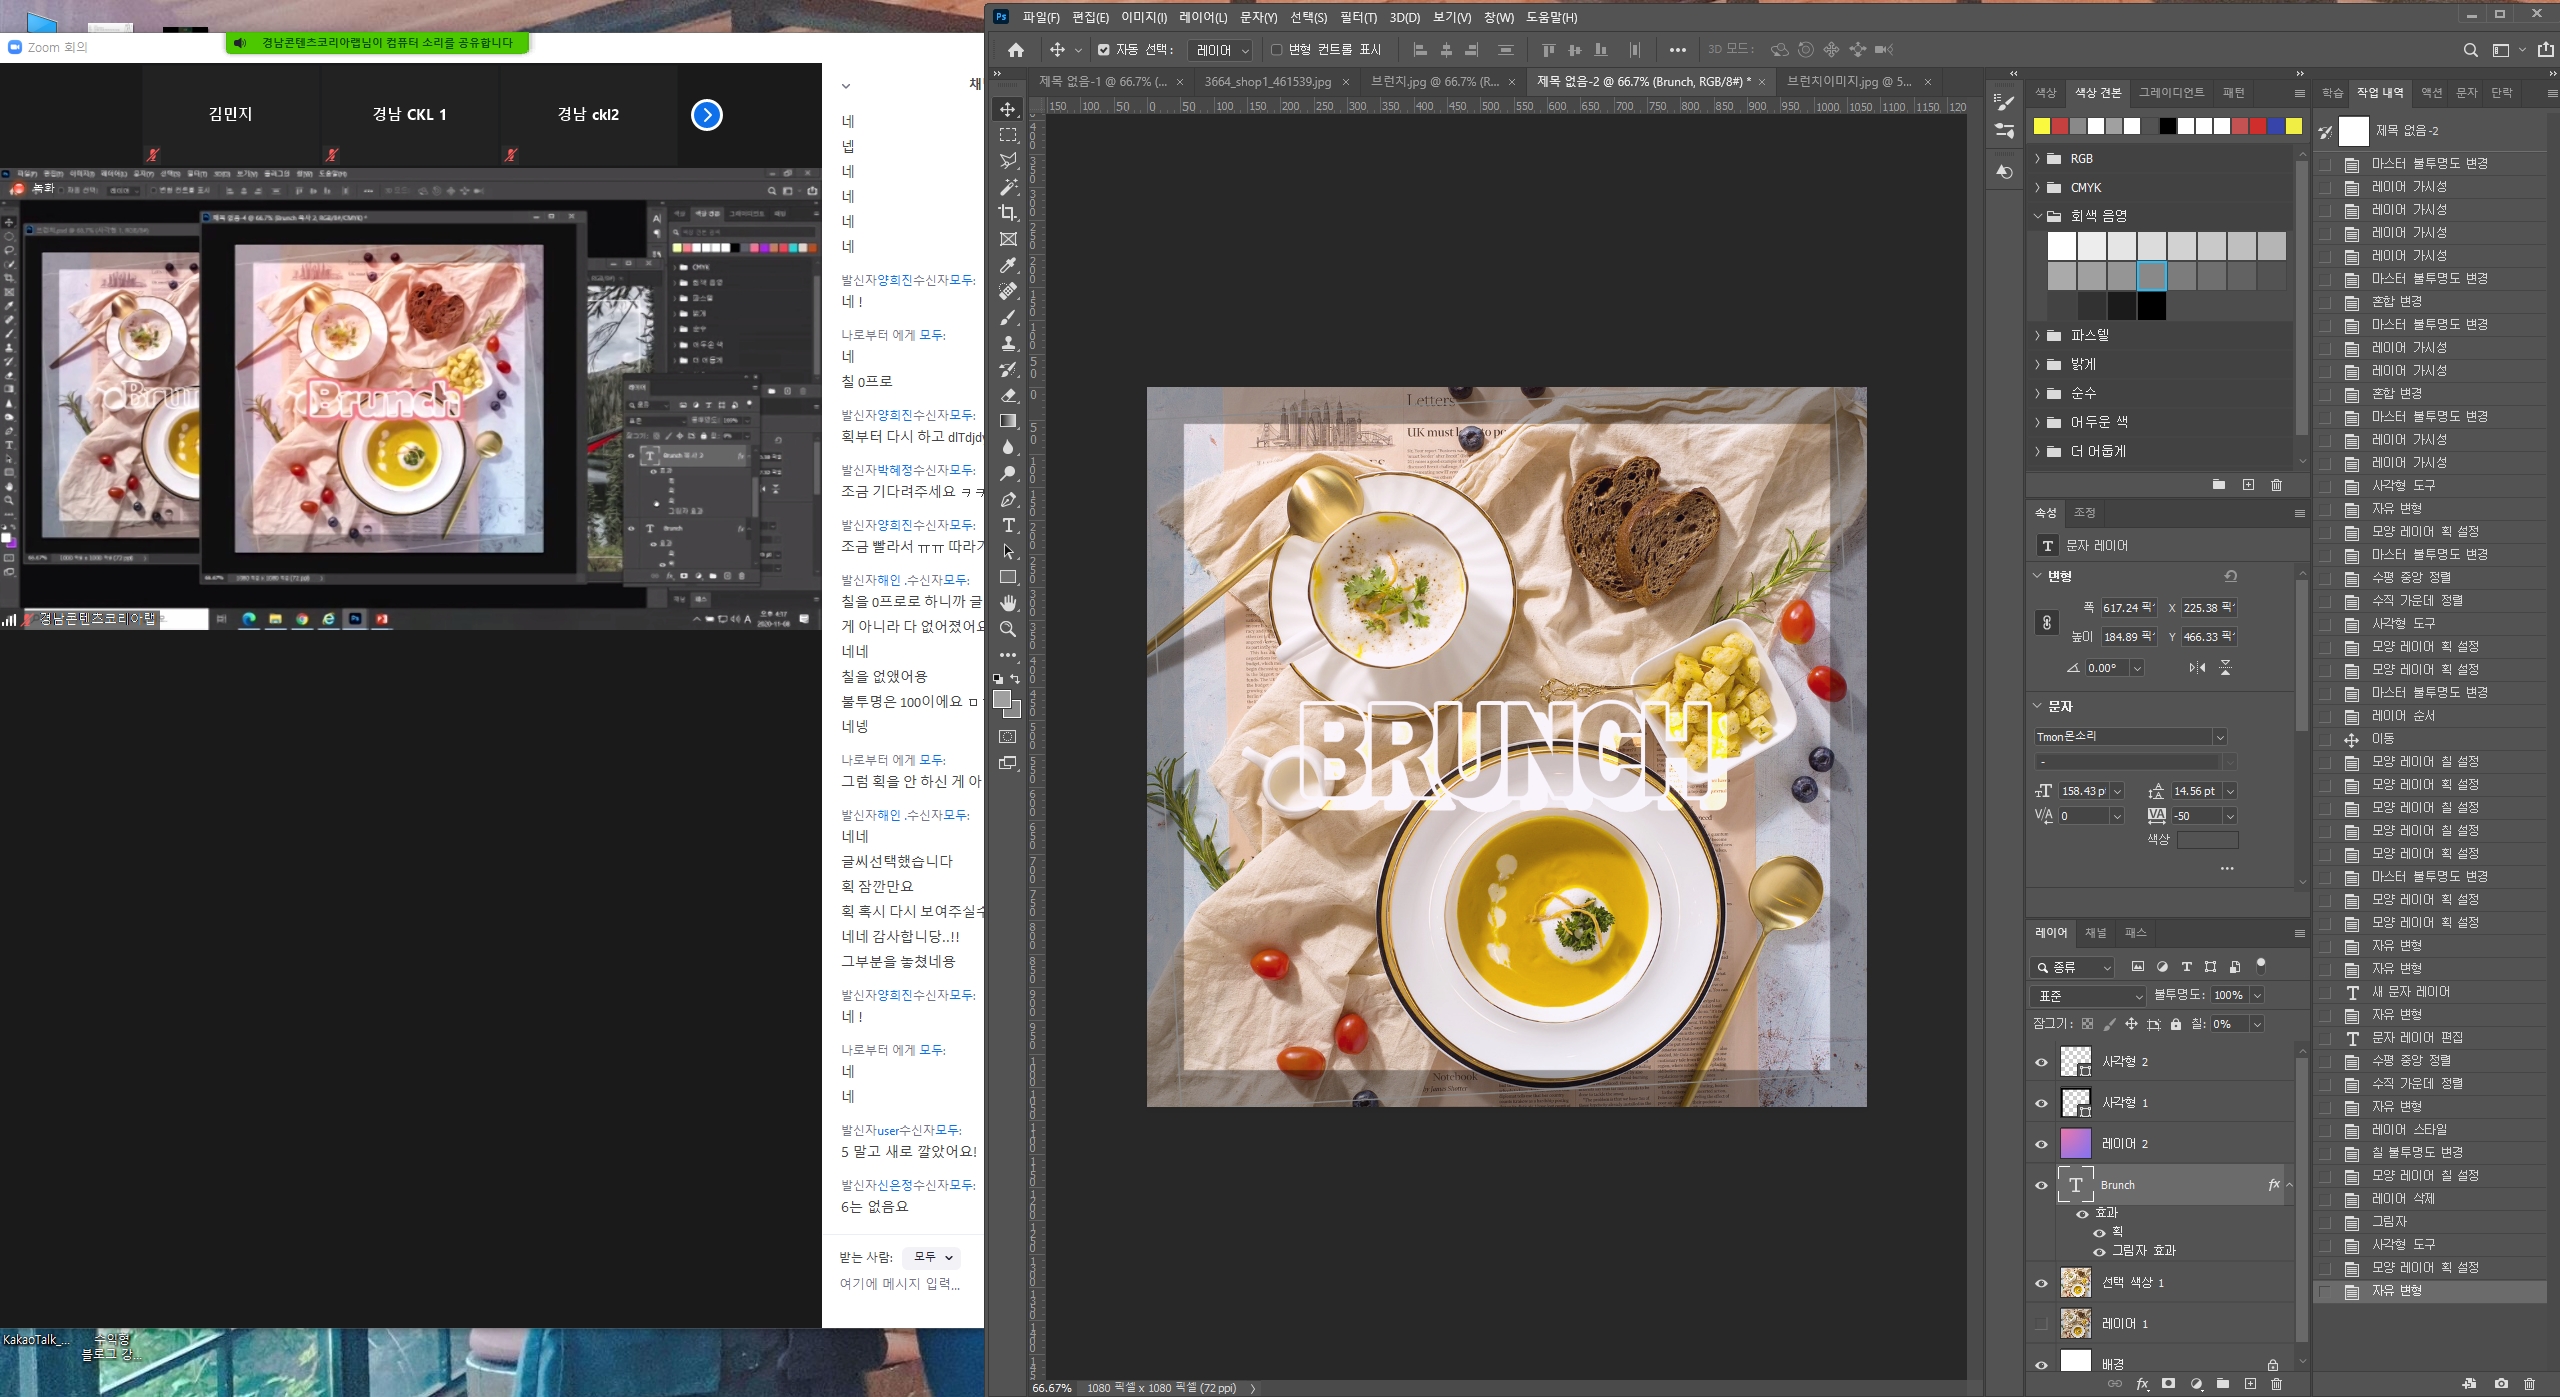Open the 레이어 auto-select dropdown
Image resolution: width=2560 pixels, height=1397 pixels.
click(x=1222, y=50)
